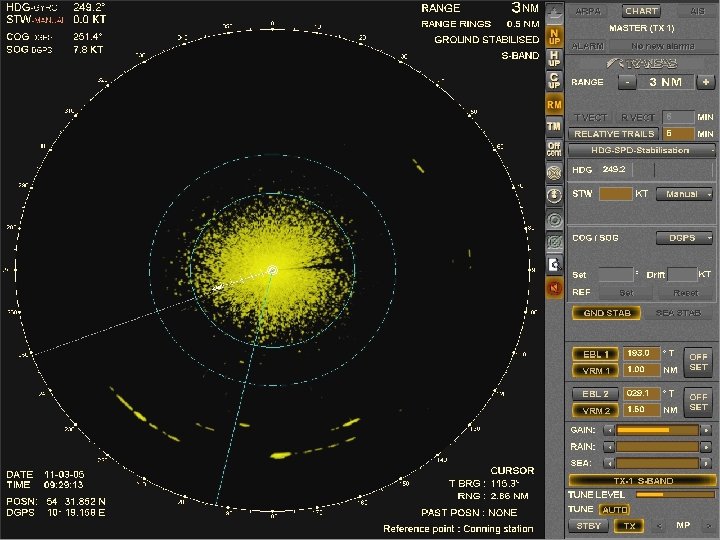The height and width of the screenshot is (540, 720).
Task: Open the ARPA tab
Action: [x=588, y=11]
